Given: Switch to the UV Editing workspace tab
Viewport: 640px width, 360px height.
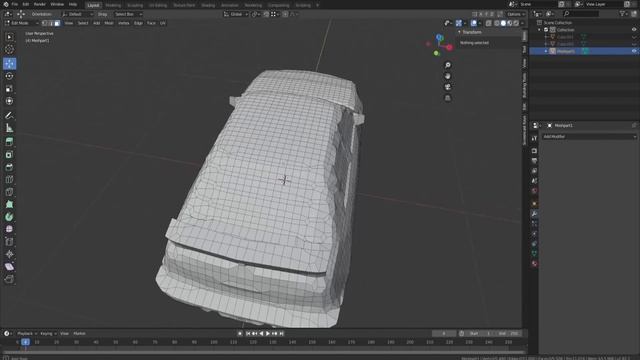Looking at the screenshot, I should click(158, 5).
